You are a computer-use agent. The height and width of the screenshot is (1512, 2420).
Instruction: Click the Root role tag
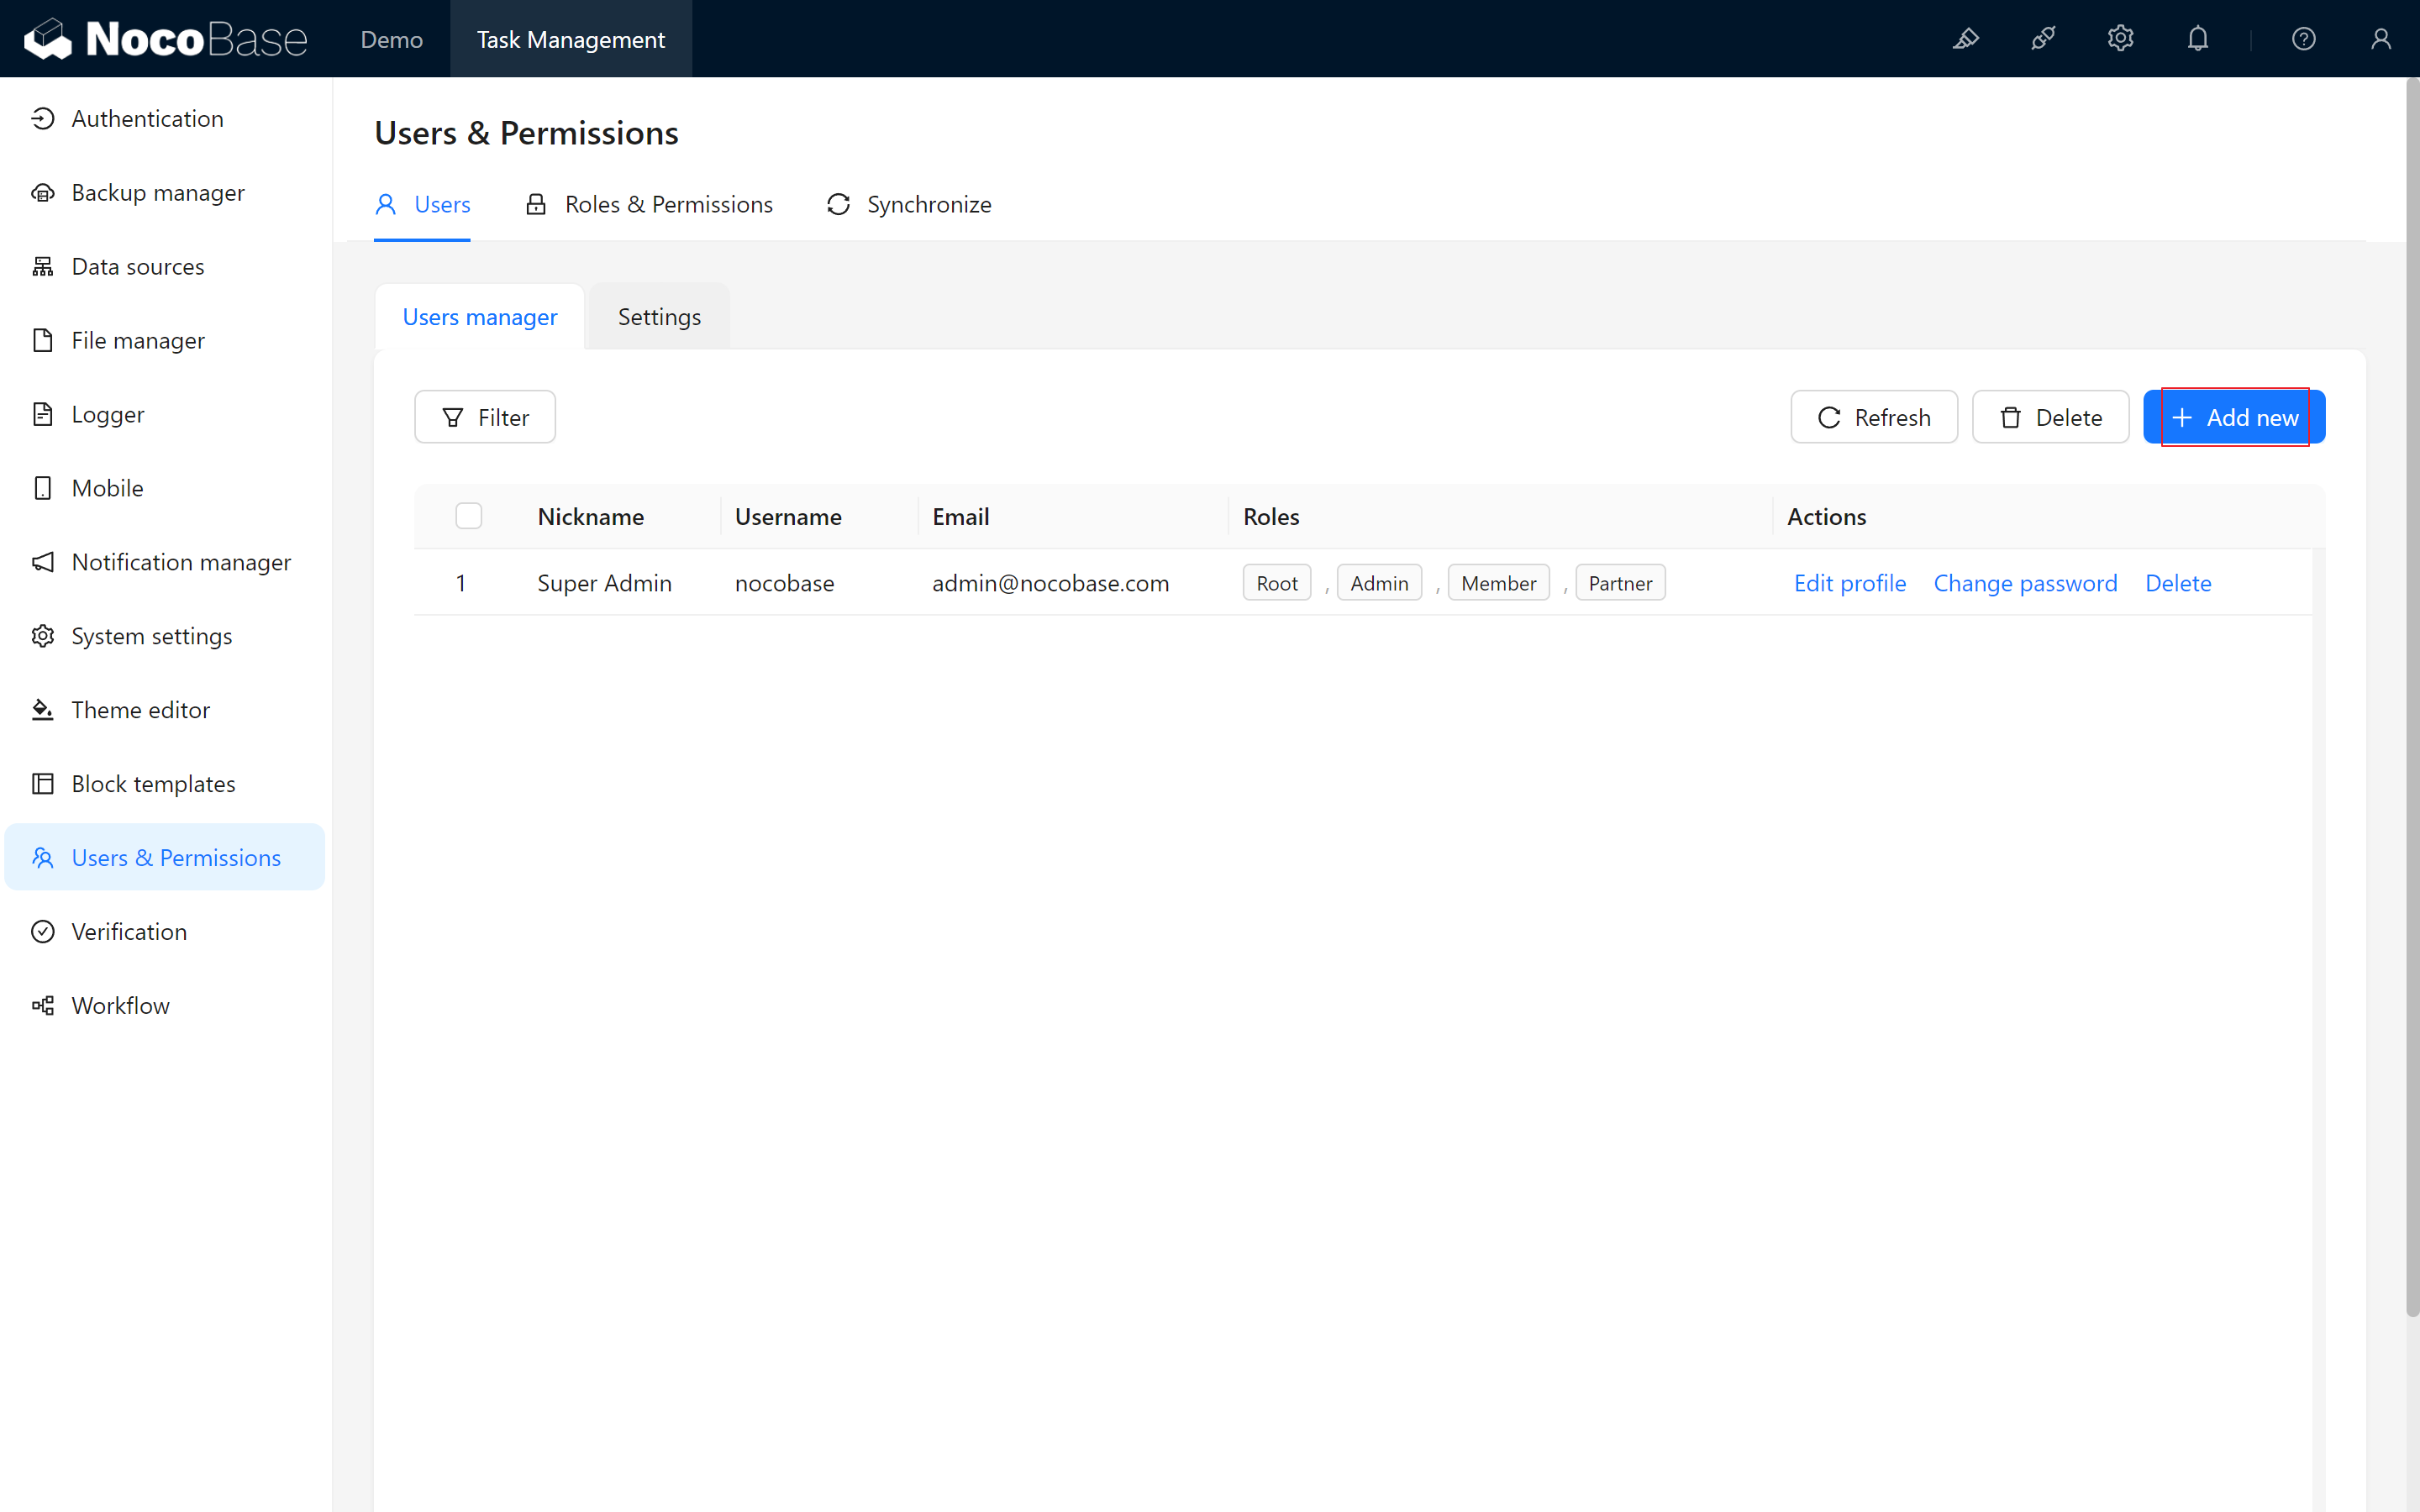pos(1276,583)
